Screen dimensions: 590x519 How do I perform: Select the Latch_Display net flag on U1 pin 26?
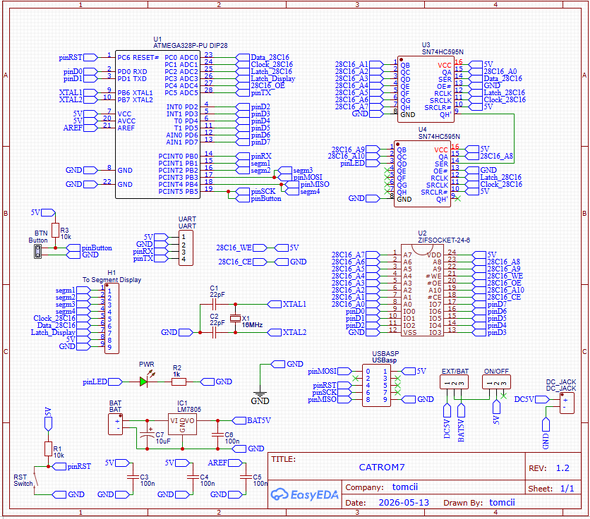pyautogui.click(x=265, y=79)
